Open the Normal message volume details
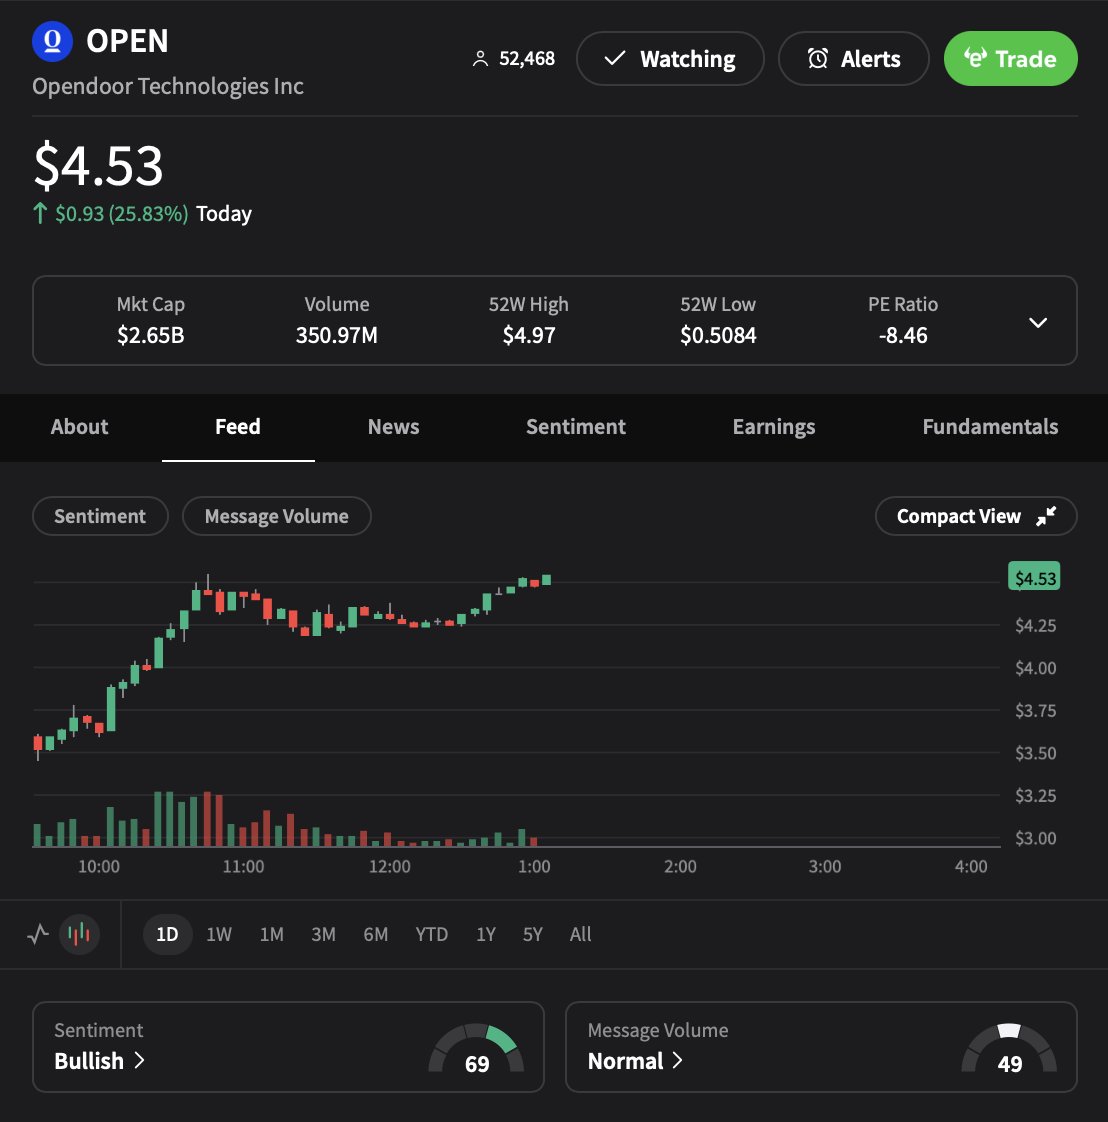Screen dimensions: 1108x1122 pos(635,1060)
